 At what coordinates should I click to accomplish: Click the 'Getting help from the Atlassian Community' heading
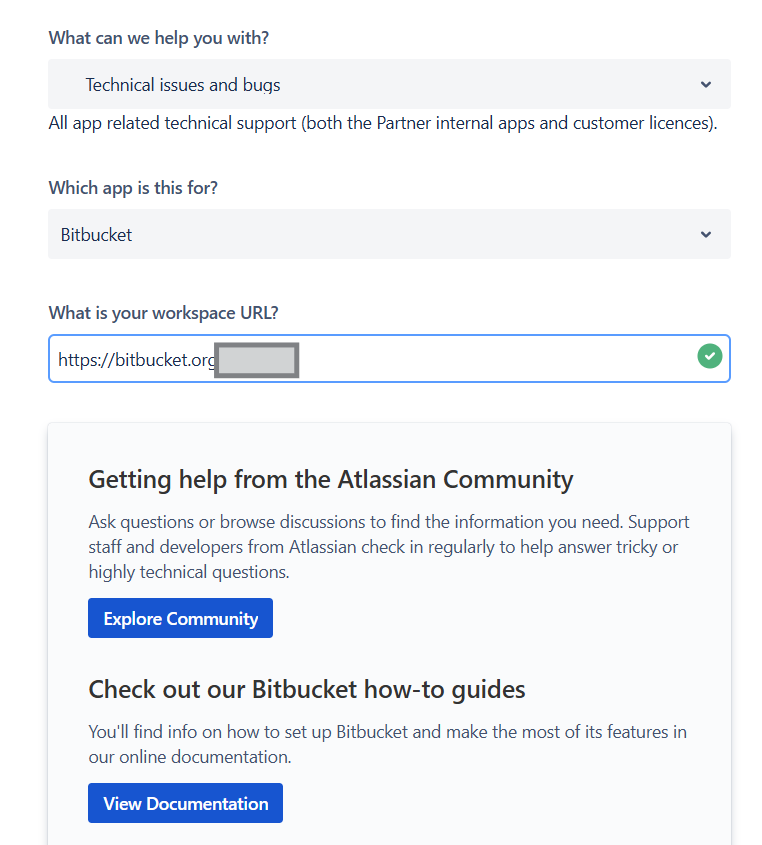click(331, 480)
